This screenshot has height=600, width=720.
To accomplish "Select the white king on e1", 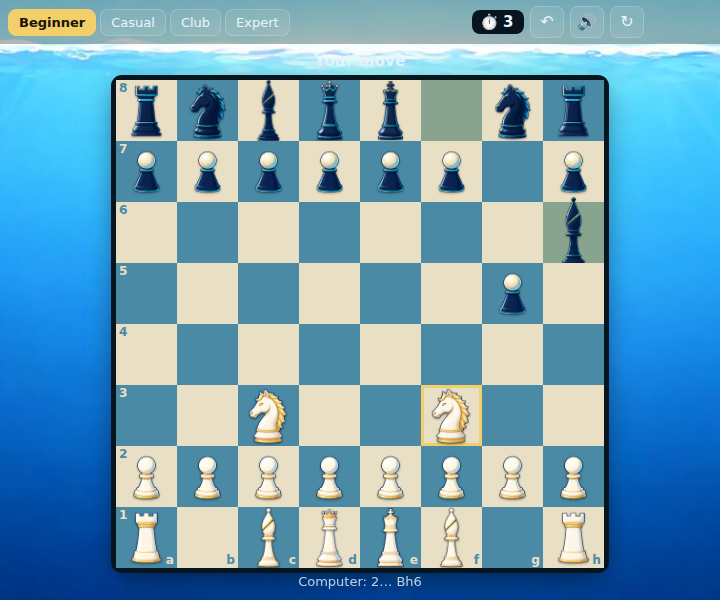I will (x=390, y=538).
